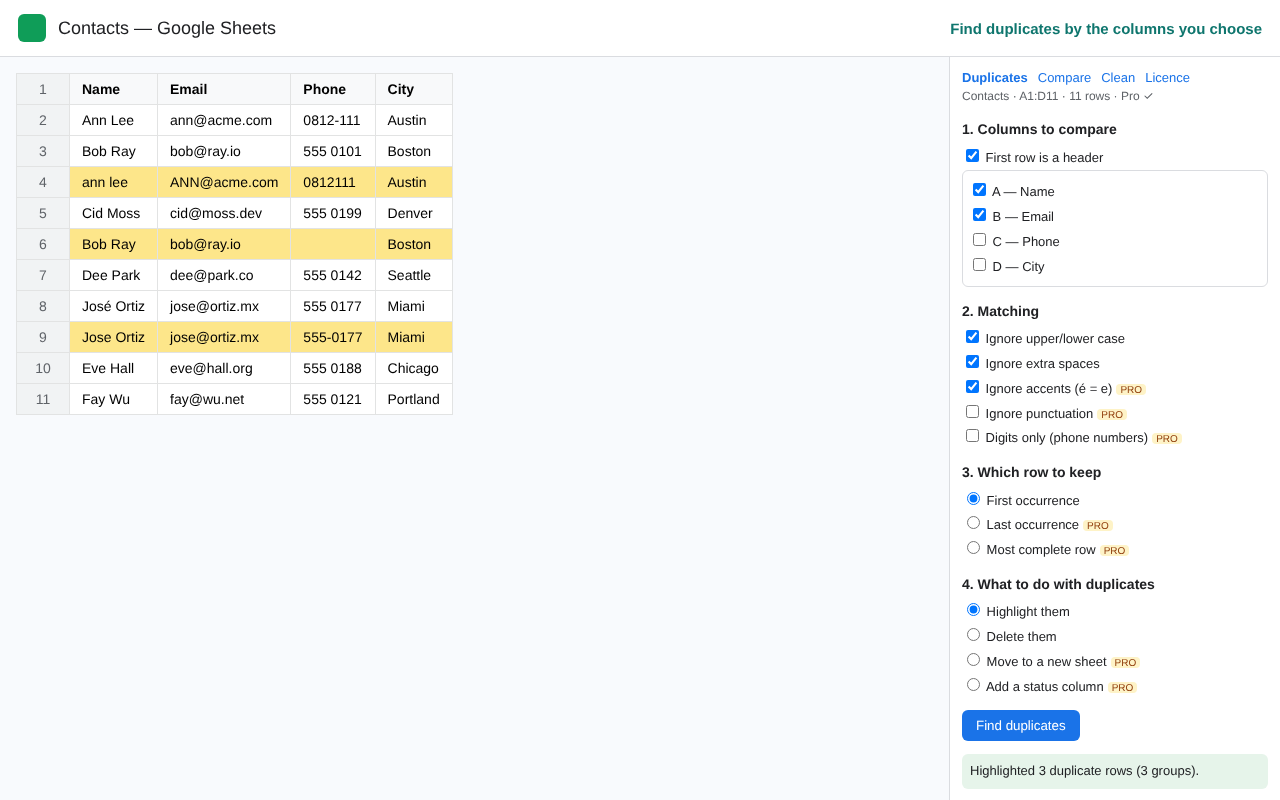
Task: Select cell ann@acme.com in row 2
Action: click(224, 120)
